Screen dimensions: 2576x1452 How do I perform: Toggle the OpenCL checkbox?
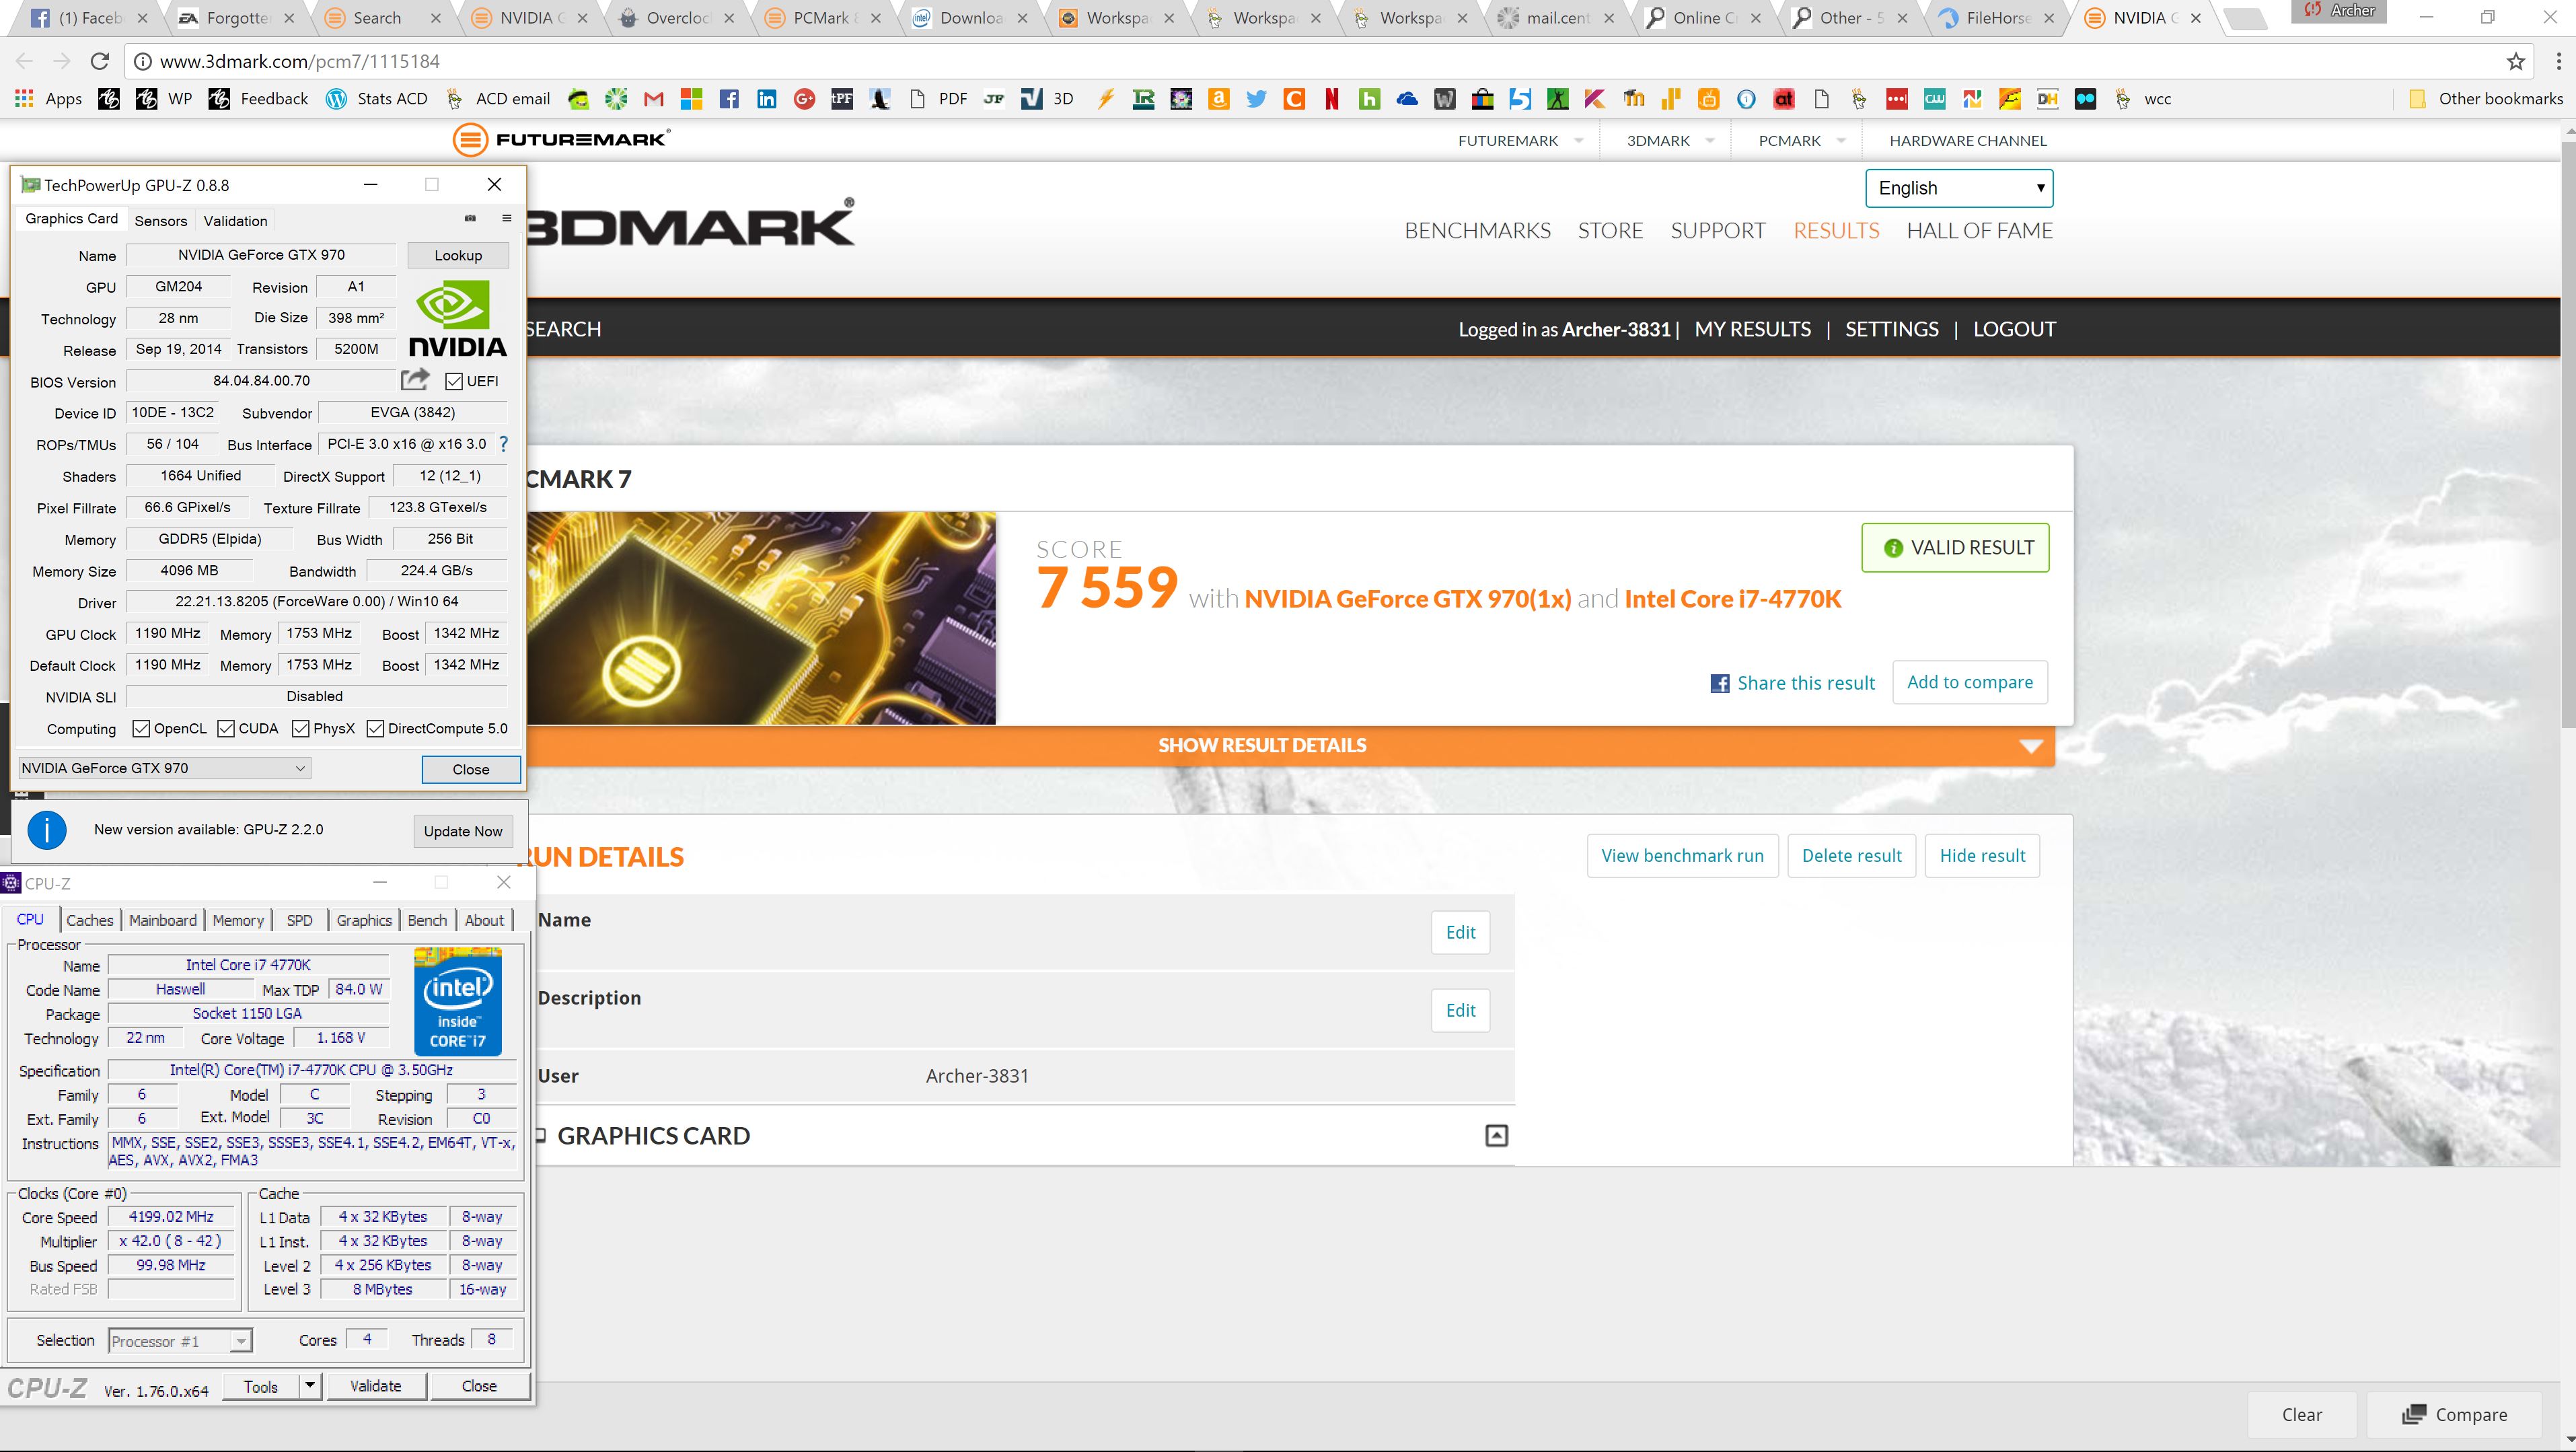pos(141,728)
